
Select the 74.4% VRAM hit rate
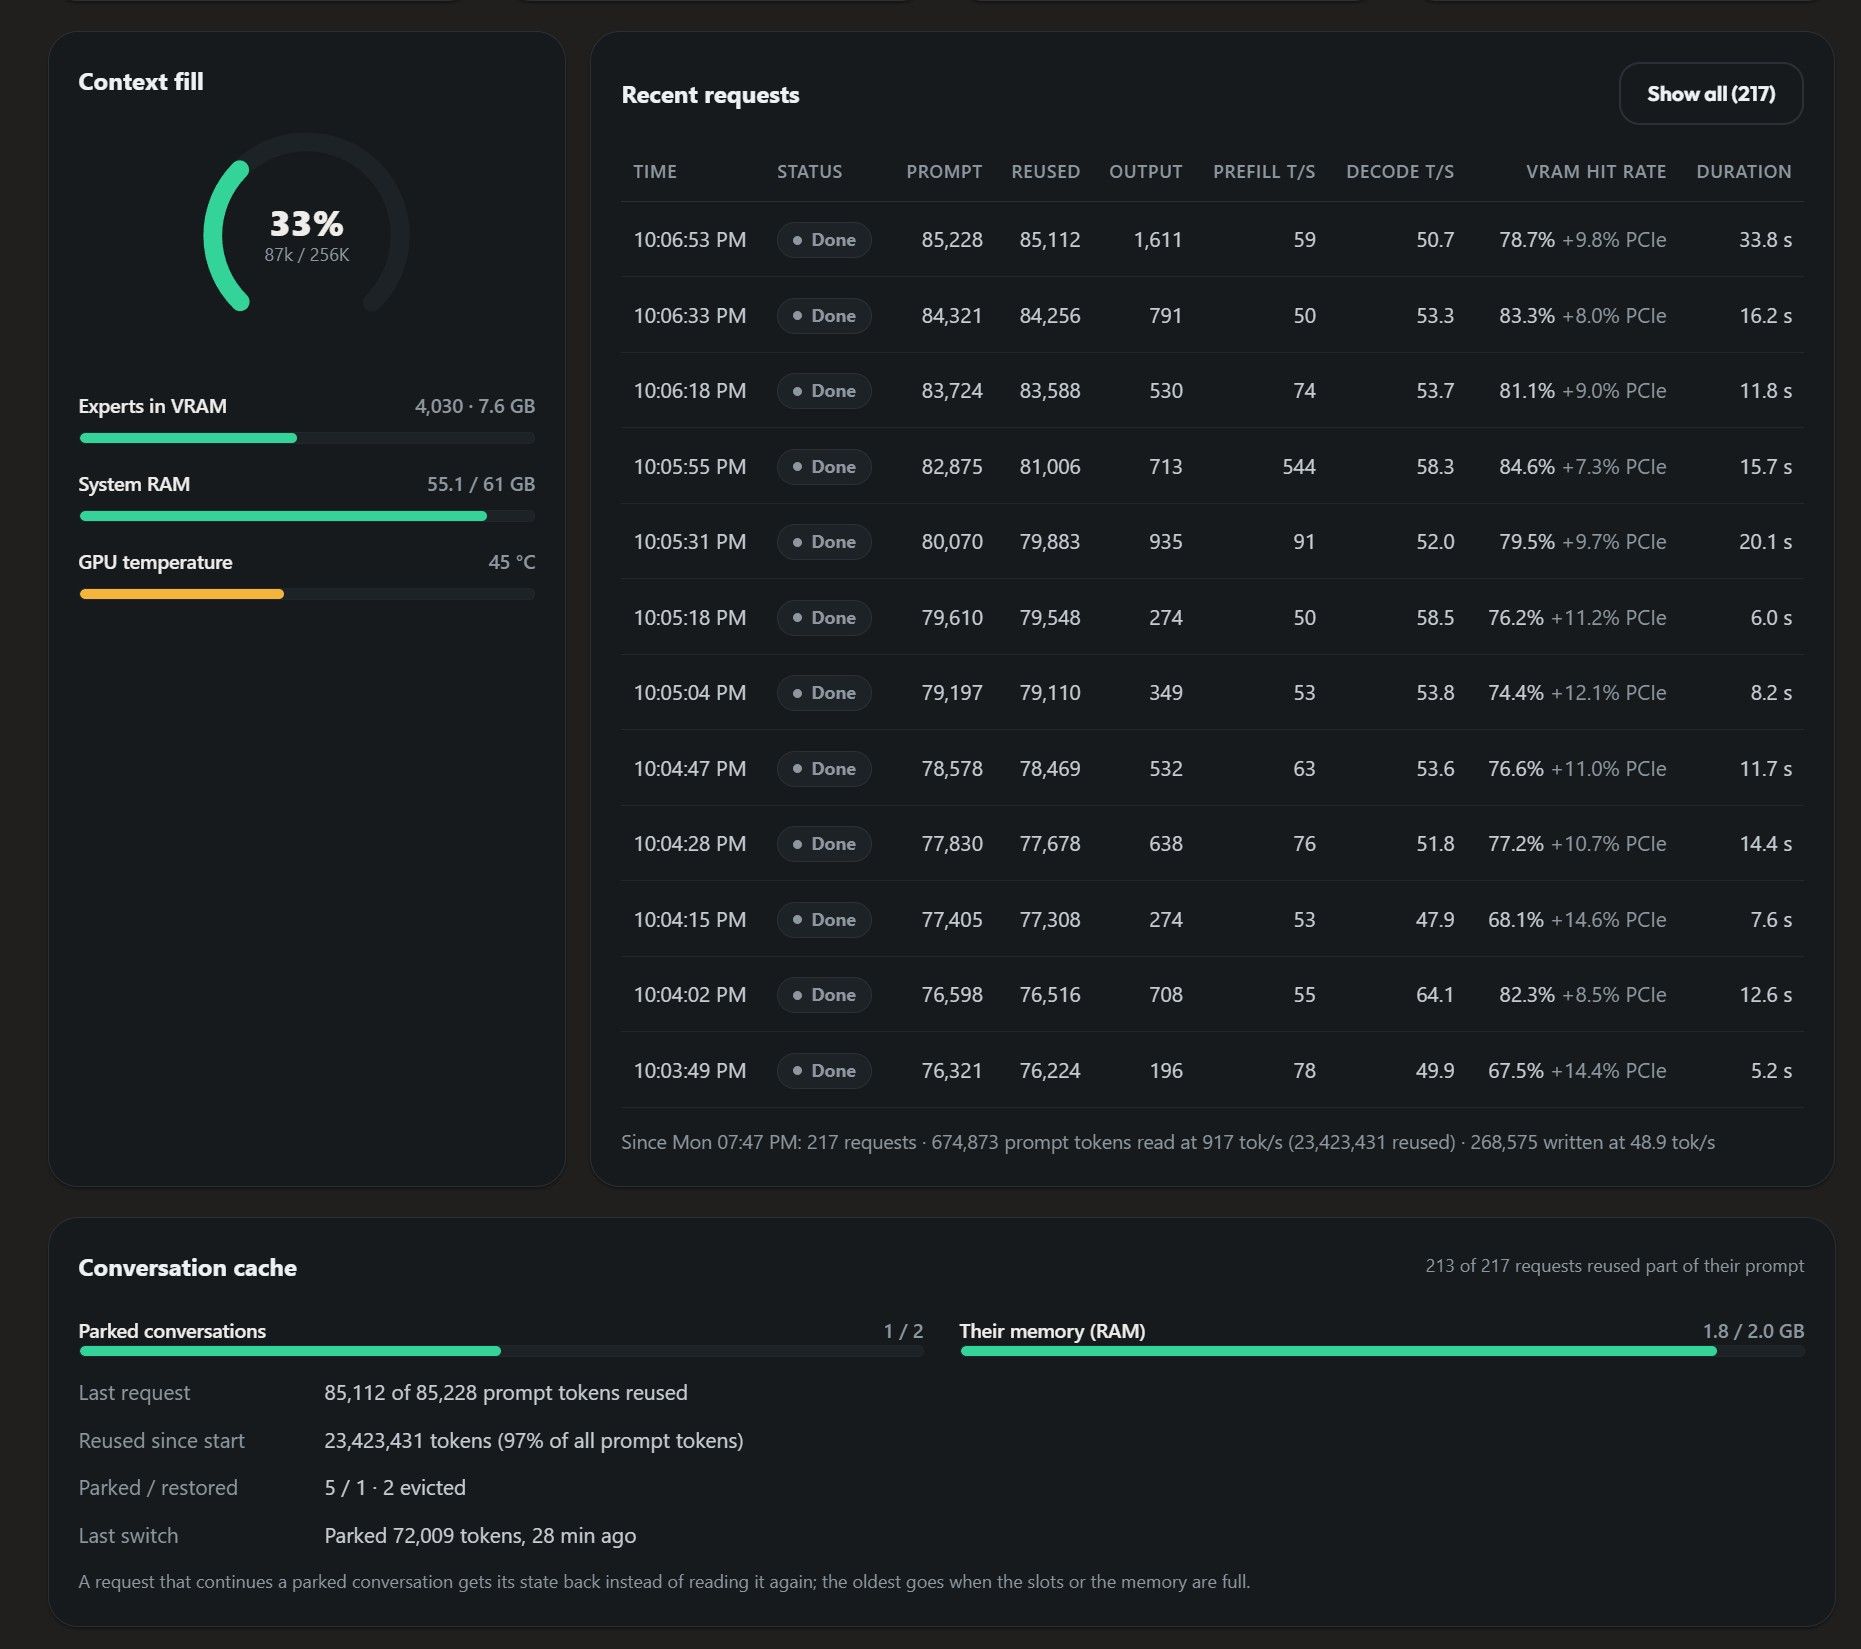point(1515,693)
